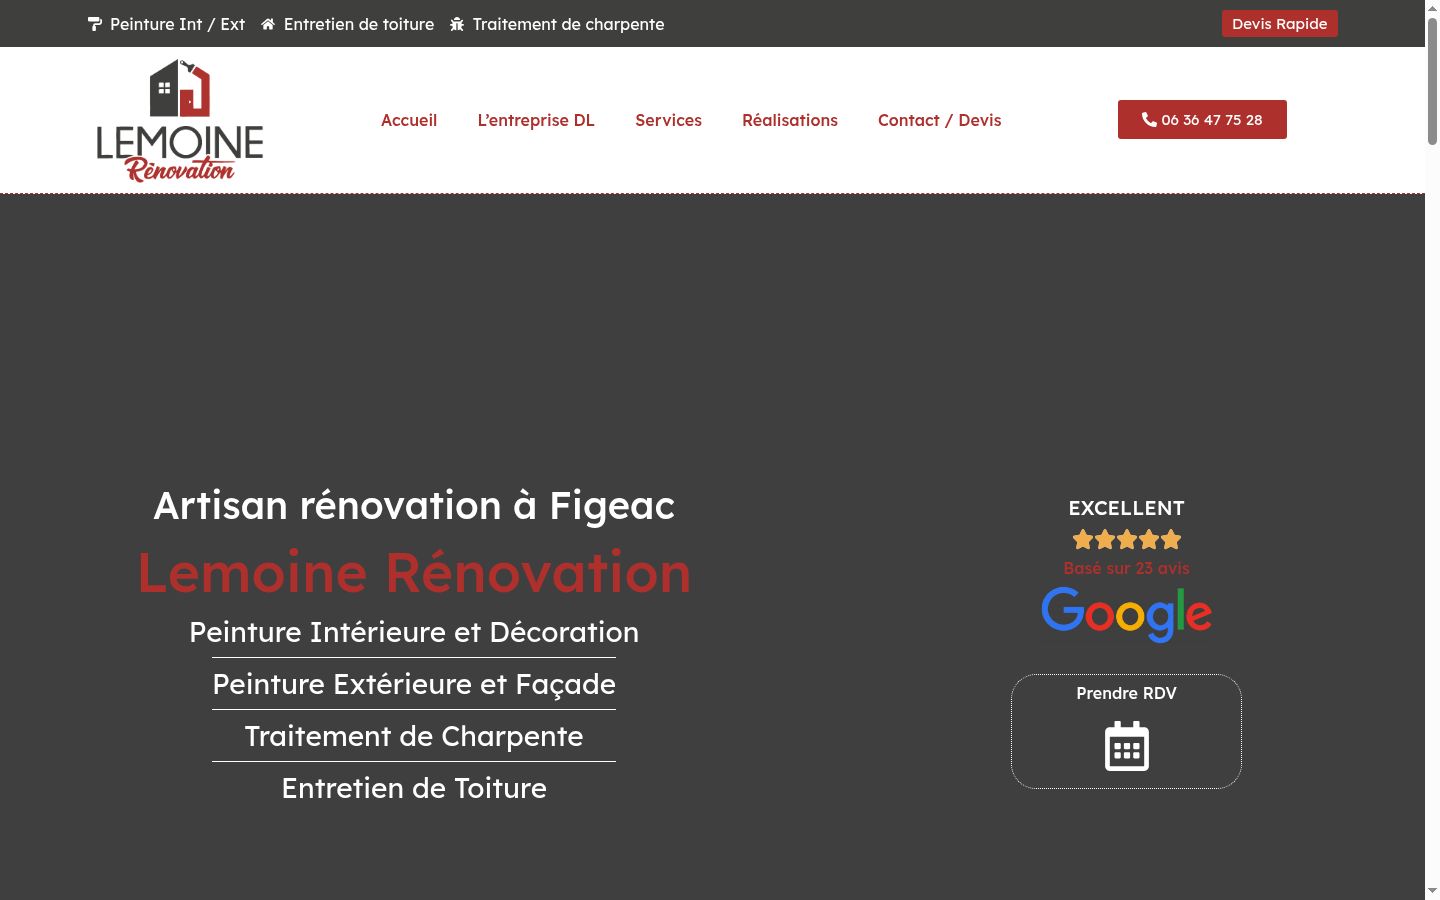
Task: Click the five-star rating
Action: (1126, 540)
